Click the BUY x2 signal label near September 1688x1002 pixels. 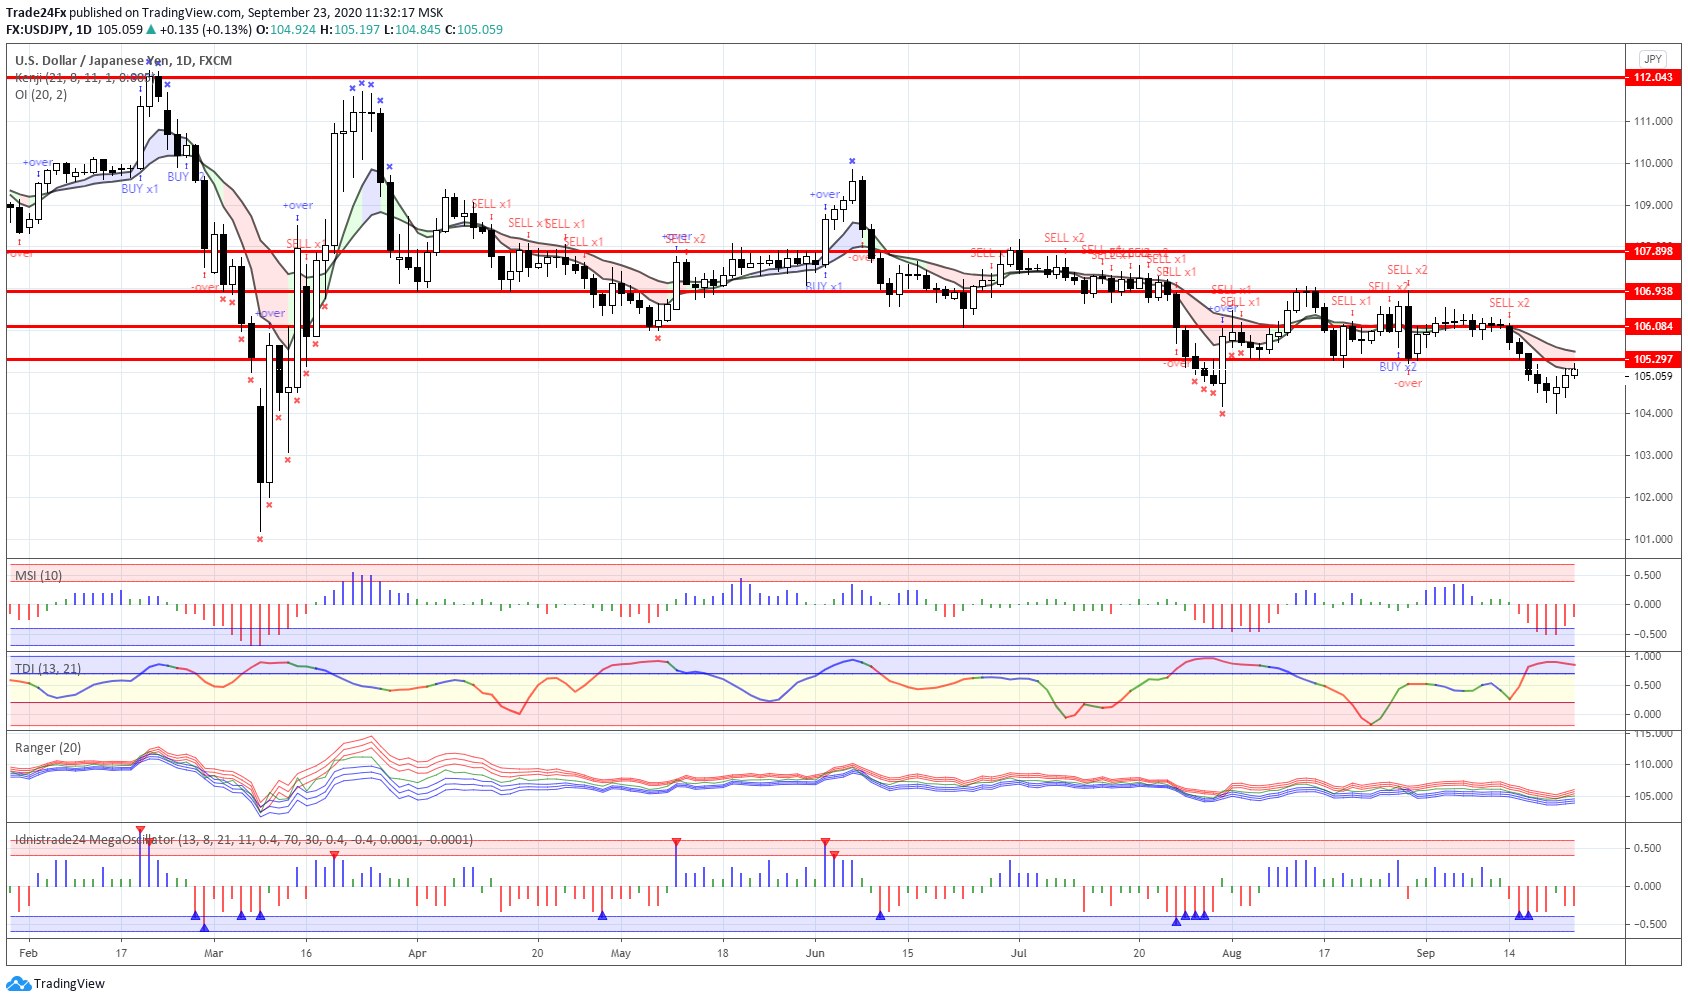click(x=1398, y=367)
